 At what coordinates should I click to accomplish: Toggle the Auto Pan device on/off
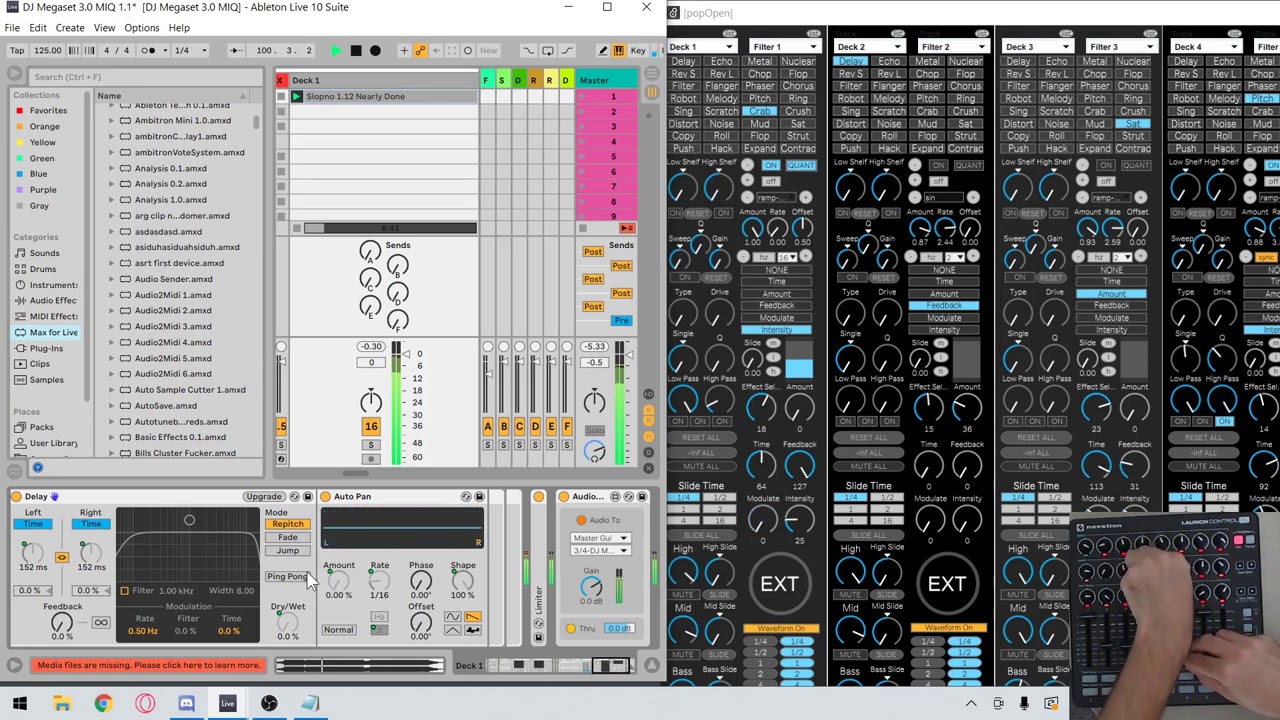(327, 496)
